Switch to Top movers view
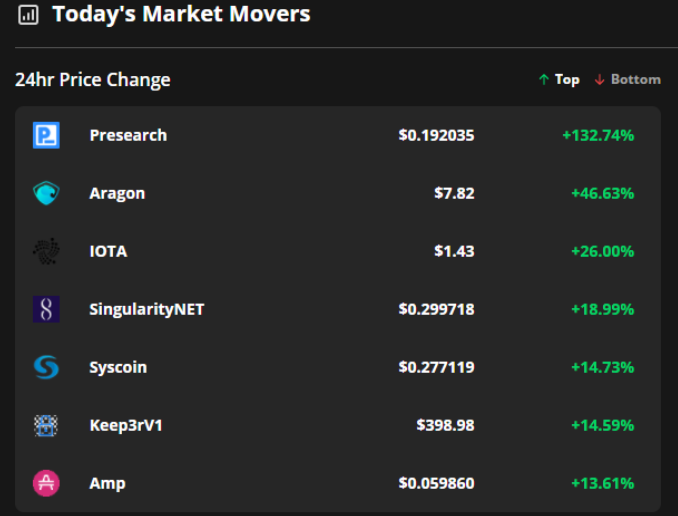Image resolution: width=678 pixels, height=516 pixels. (559, 79)
